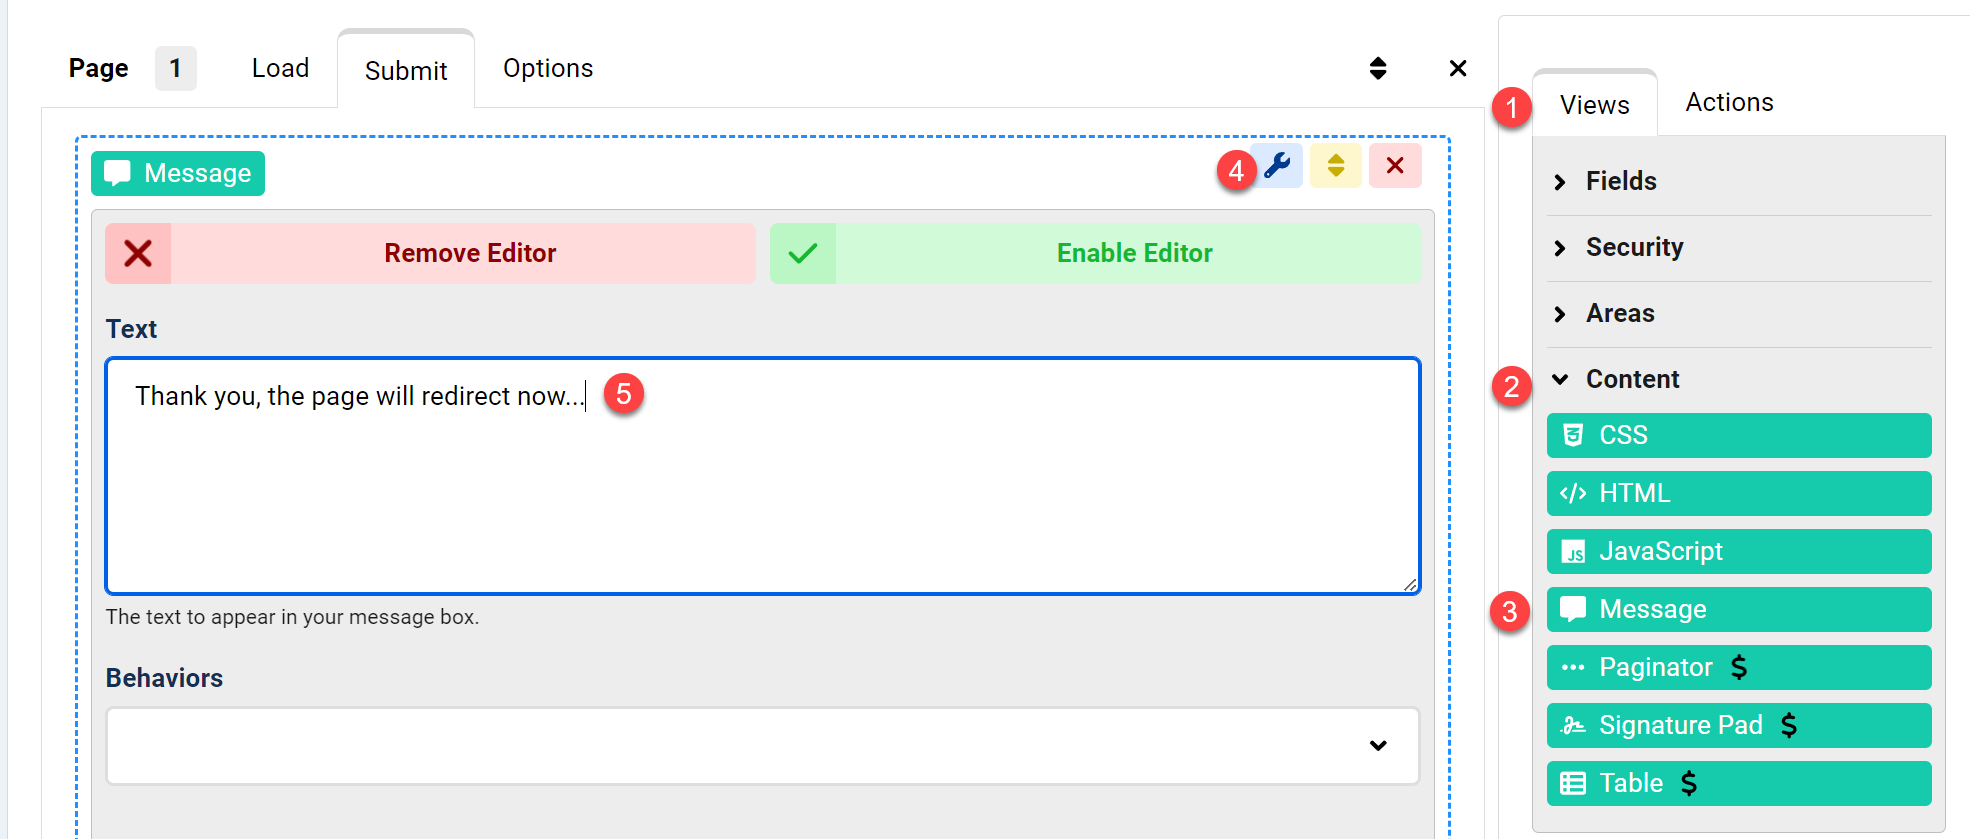Viewport: 1970px width, 839px height.
Task: Click the Paginator content button
Action: coord(1739,667)
